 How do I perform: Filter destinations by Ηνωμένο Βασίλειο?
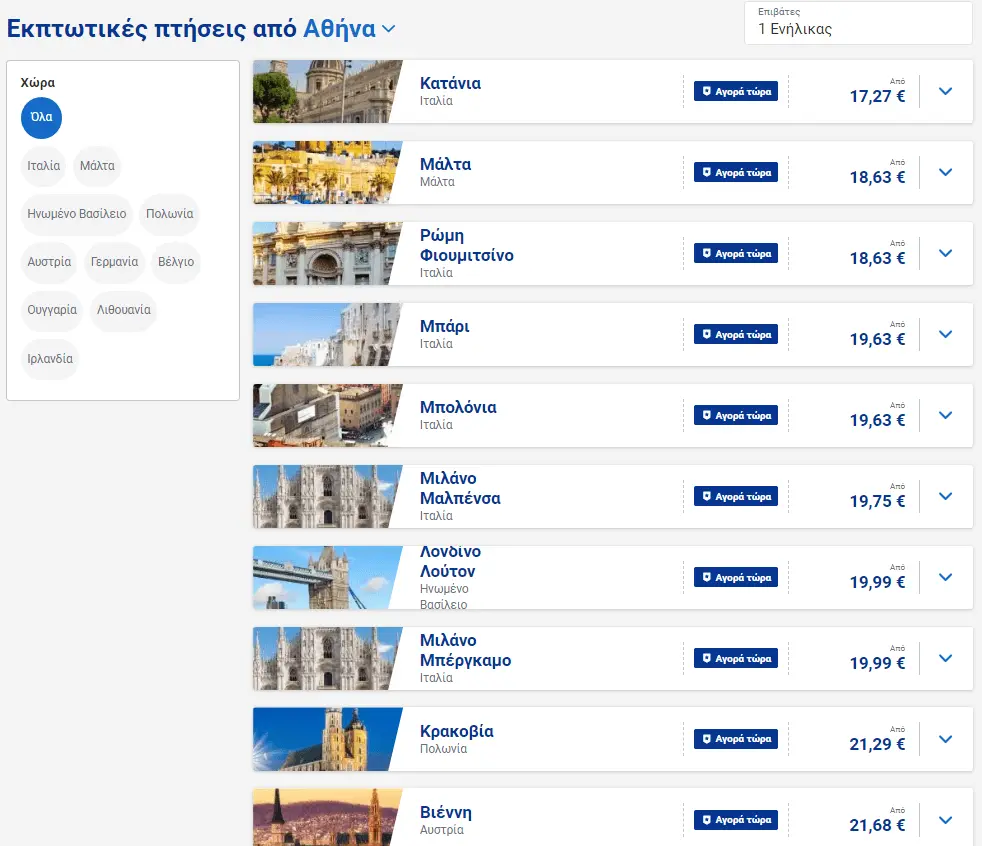[76, 214]
